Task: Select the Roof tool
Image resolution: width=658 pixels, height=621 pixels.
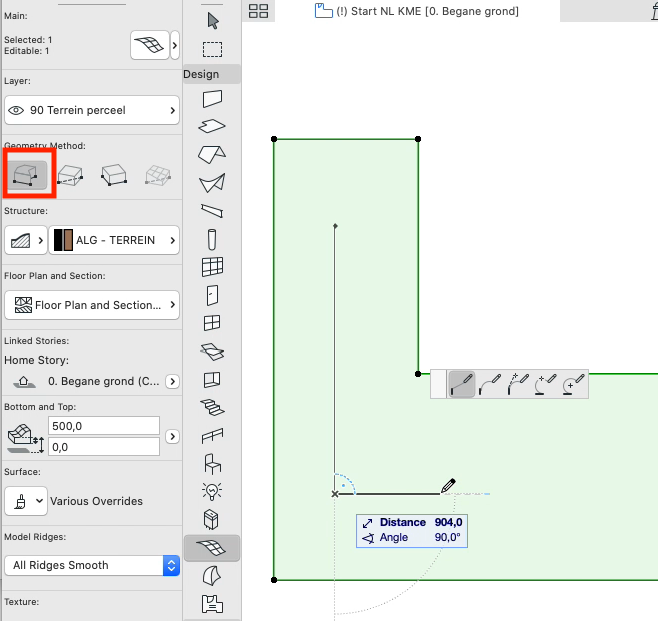Action: pyautogui.click(x=212, y=154)
